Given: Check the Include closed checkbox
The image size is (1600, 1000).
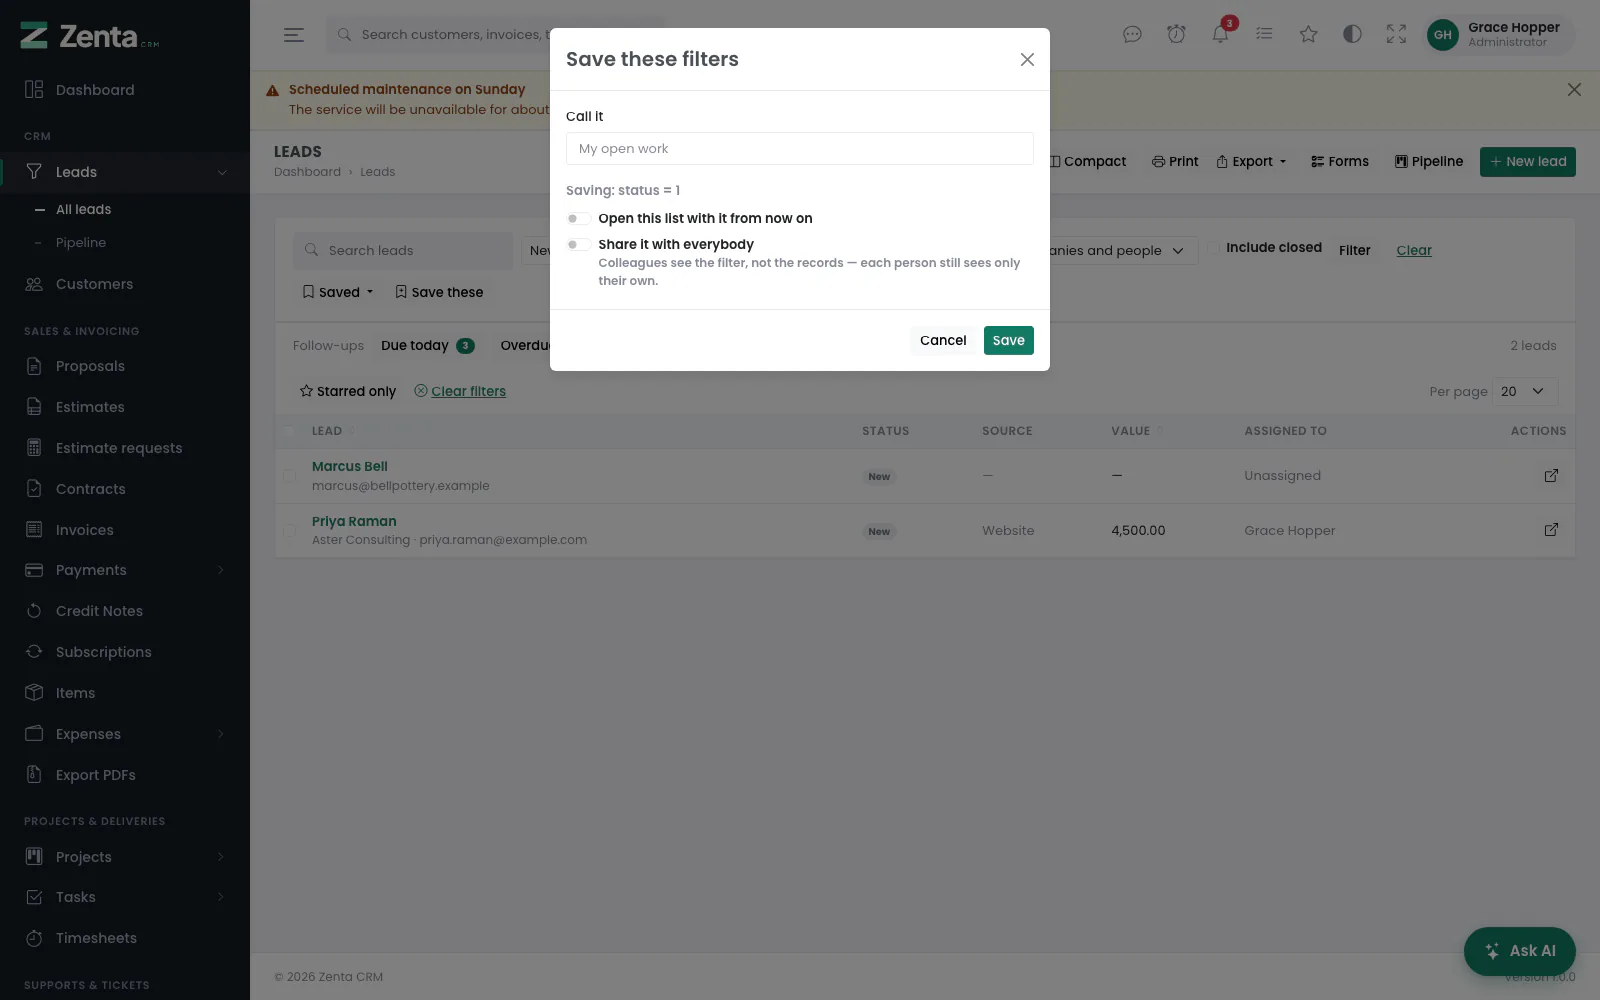Looking at the screenshot, I should coord(1214,248).
